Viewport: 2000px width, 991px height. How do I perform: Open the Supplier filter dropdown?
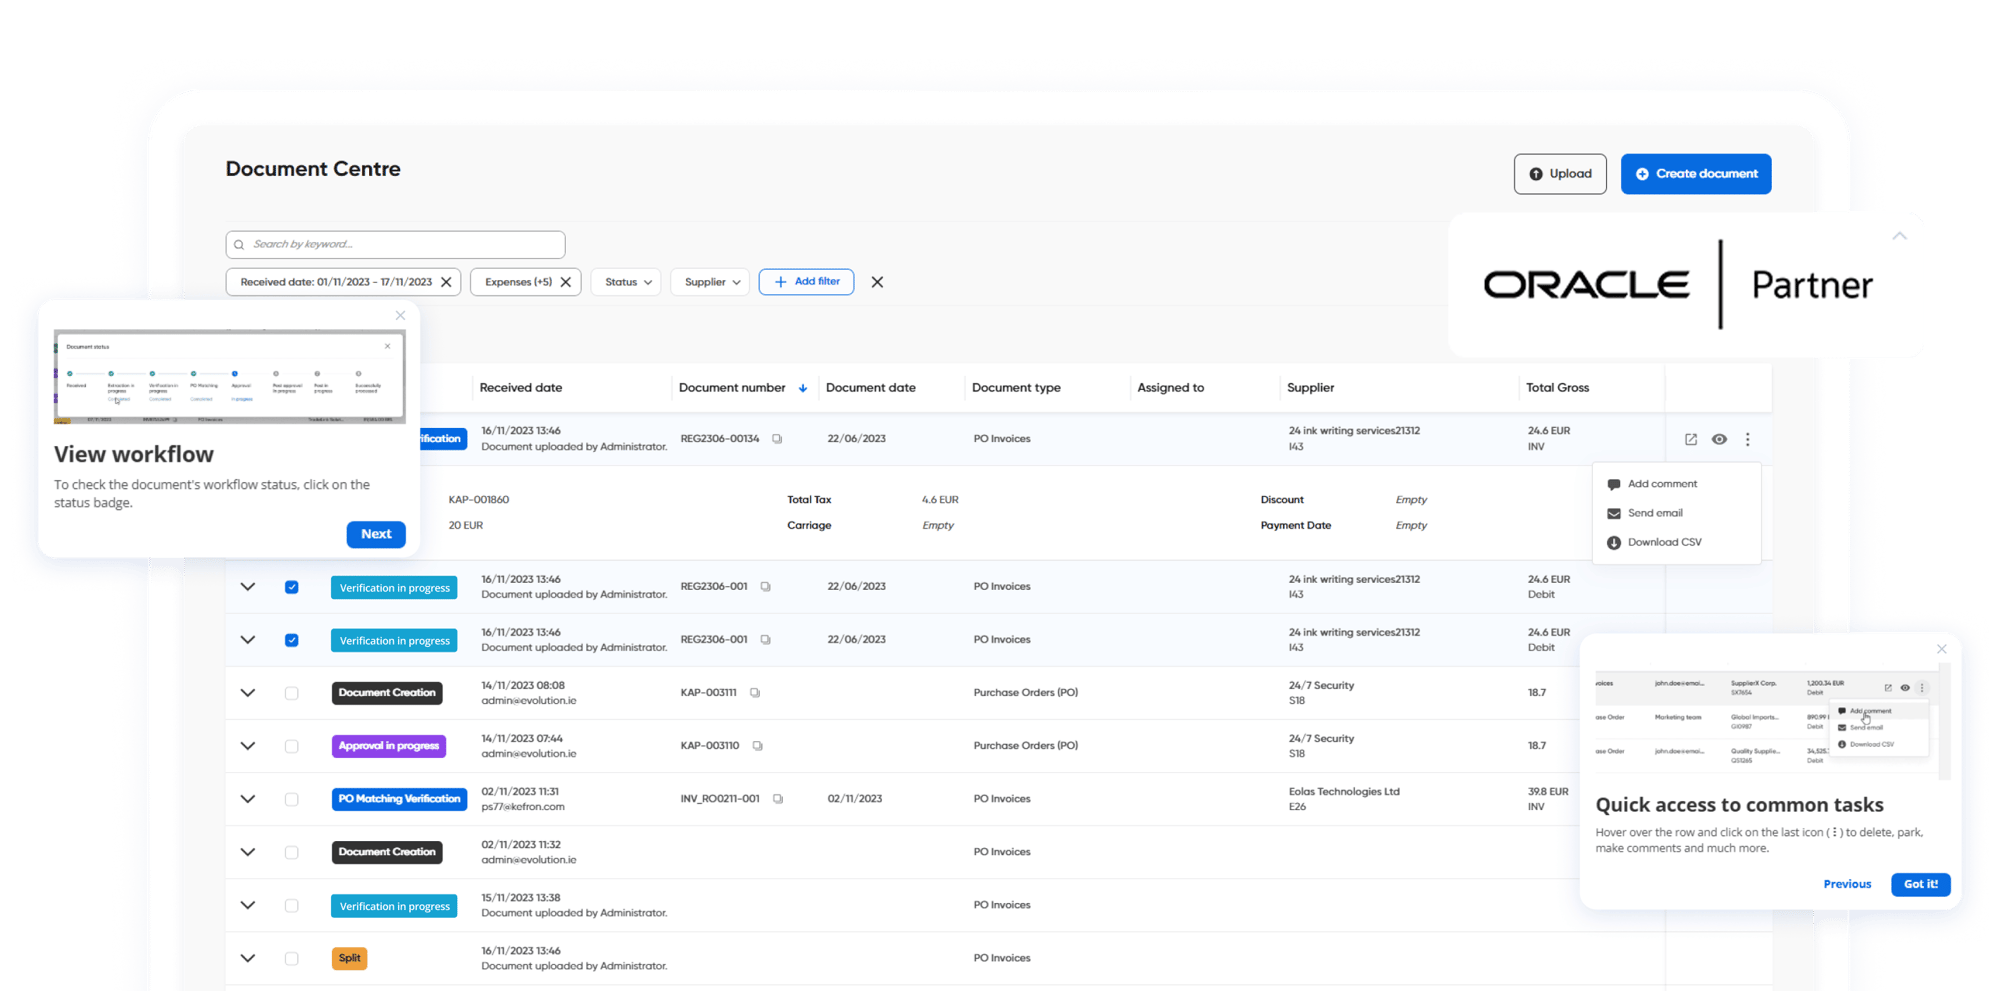(711, 282)
